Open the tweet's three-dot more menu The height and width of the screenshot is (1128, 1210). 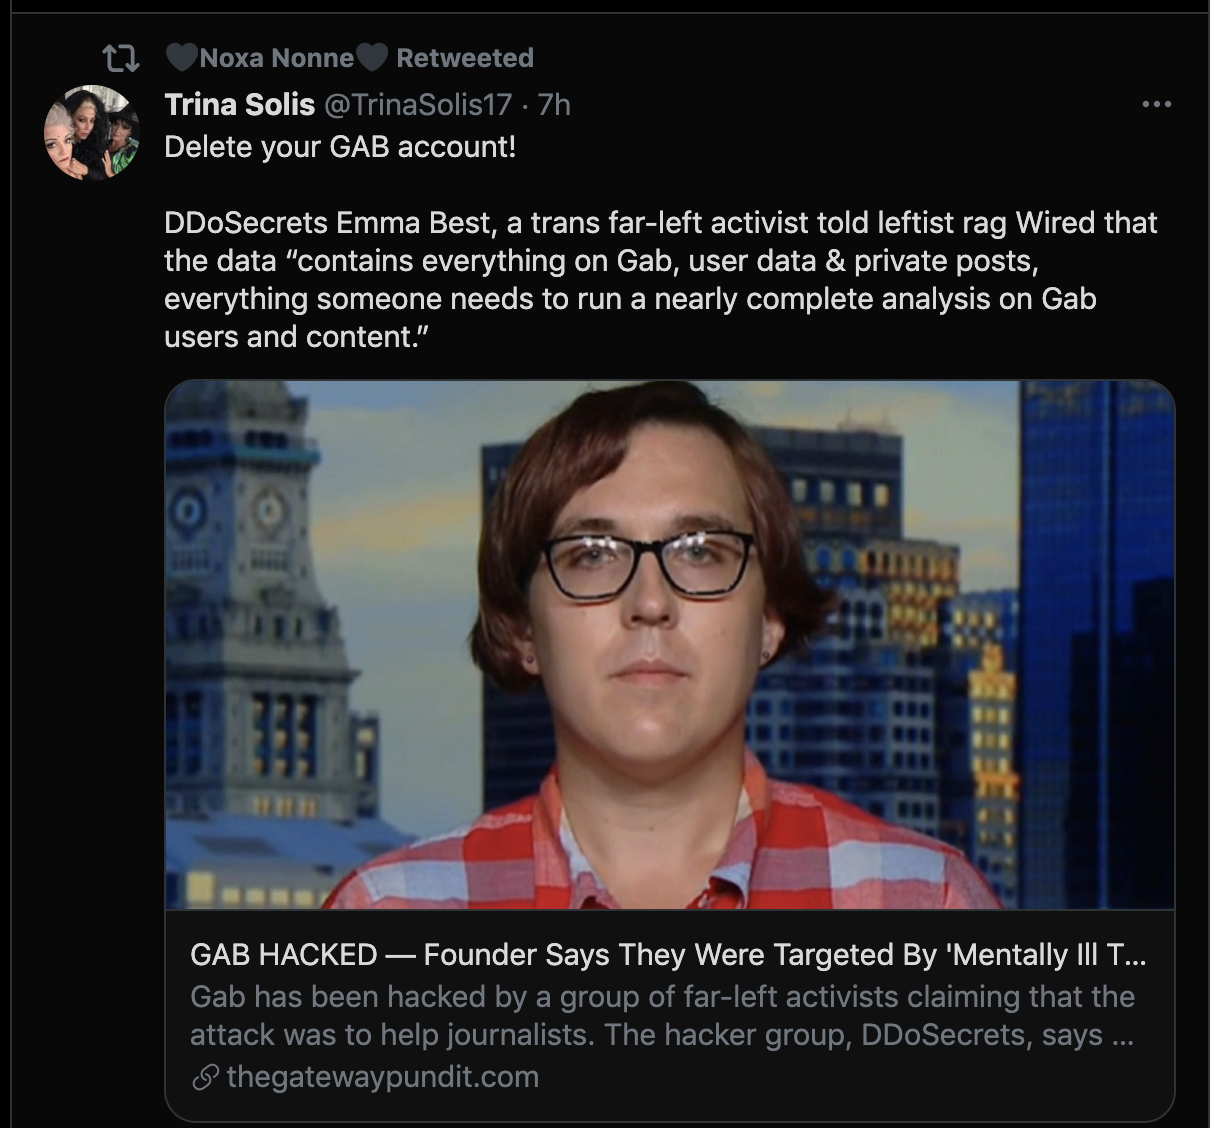pos(1156,104)
